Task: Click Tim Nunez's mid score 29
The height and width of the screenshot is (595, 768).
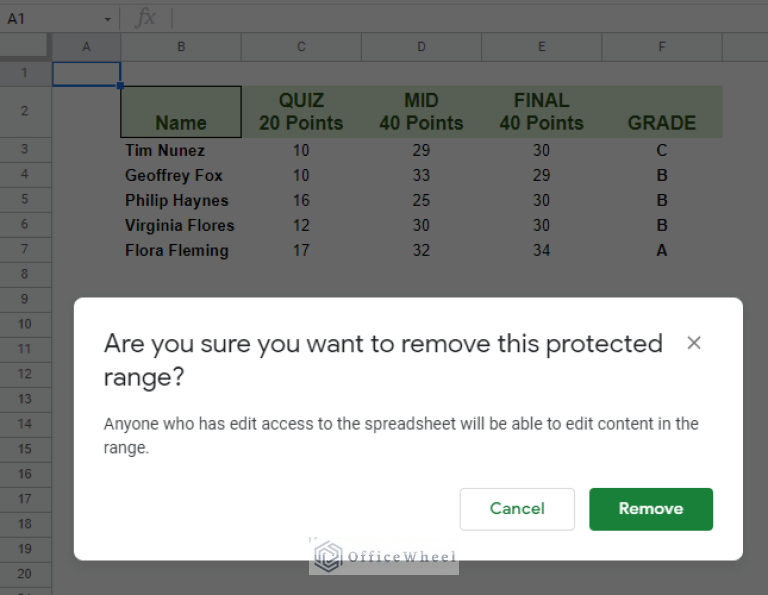Action: point(421,150)
